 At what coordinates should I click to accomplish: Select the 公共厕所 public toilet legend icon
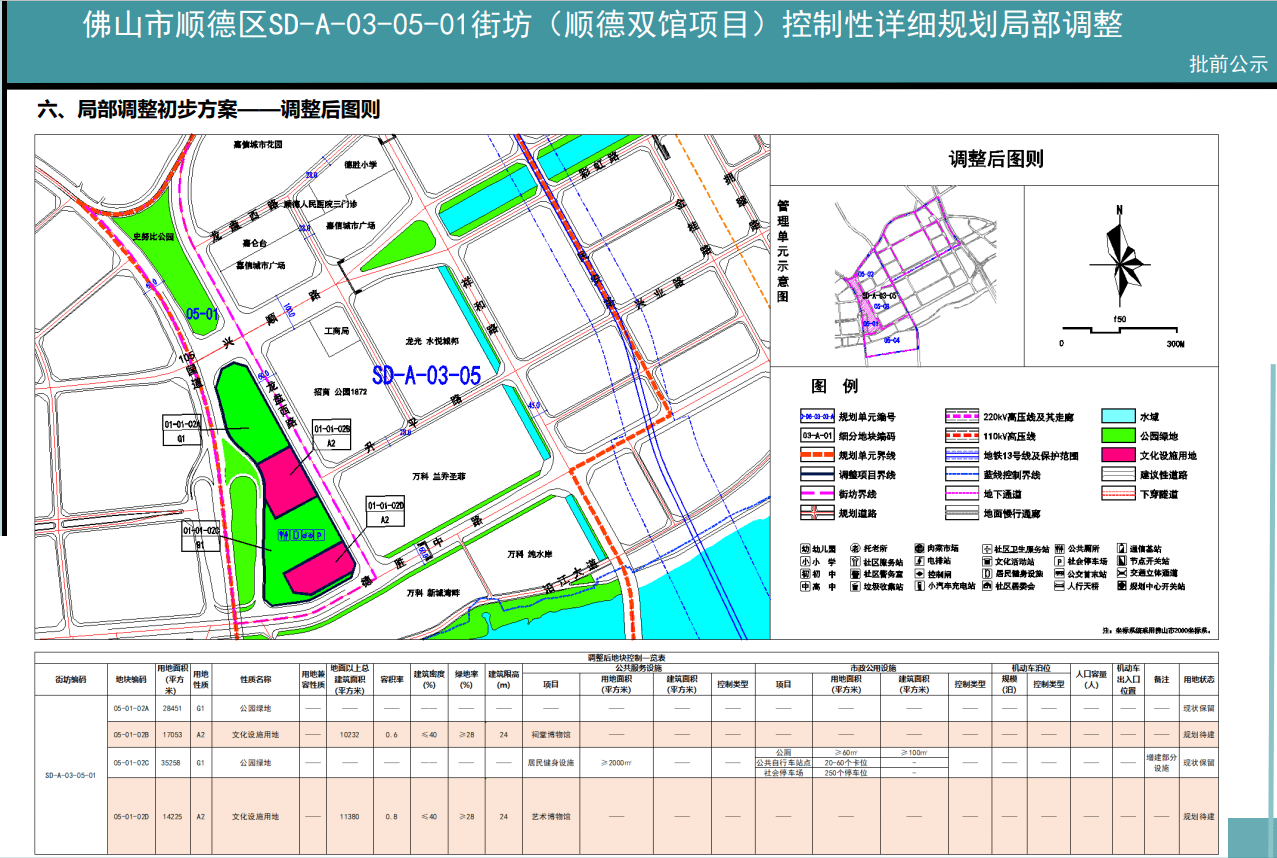pos(1060,548)
